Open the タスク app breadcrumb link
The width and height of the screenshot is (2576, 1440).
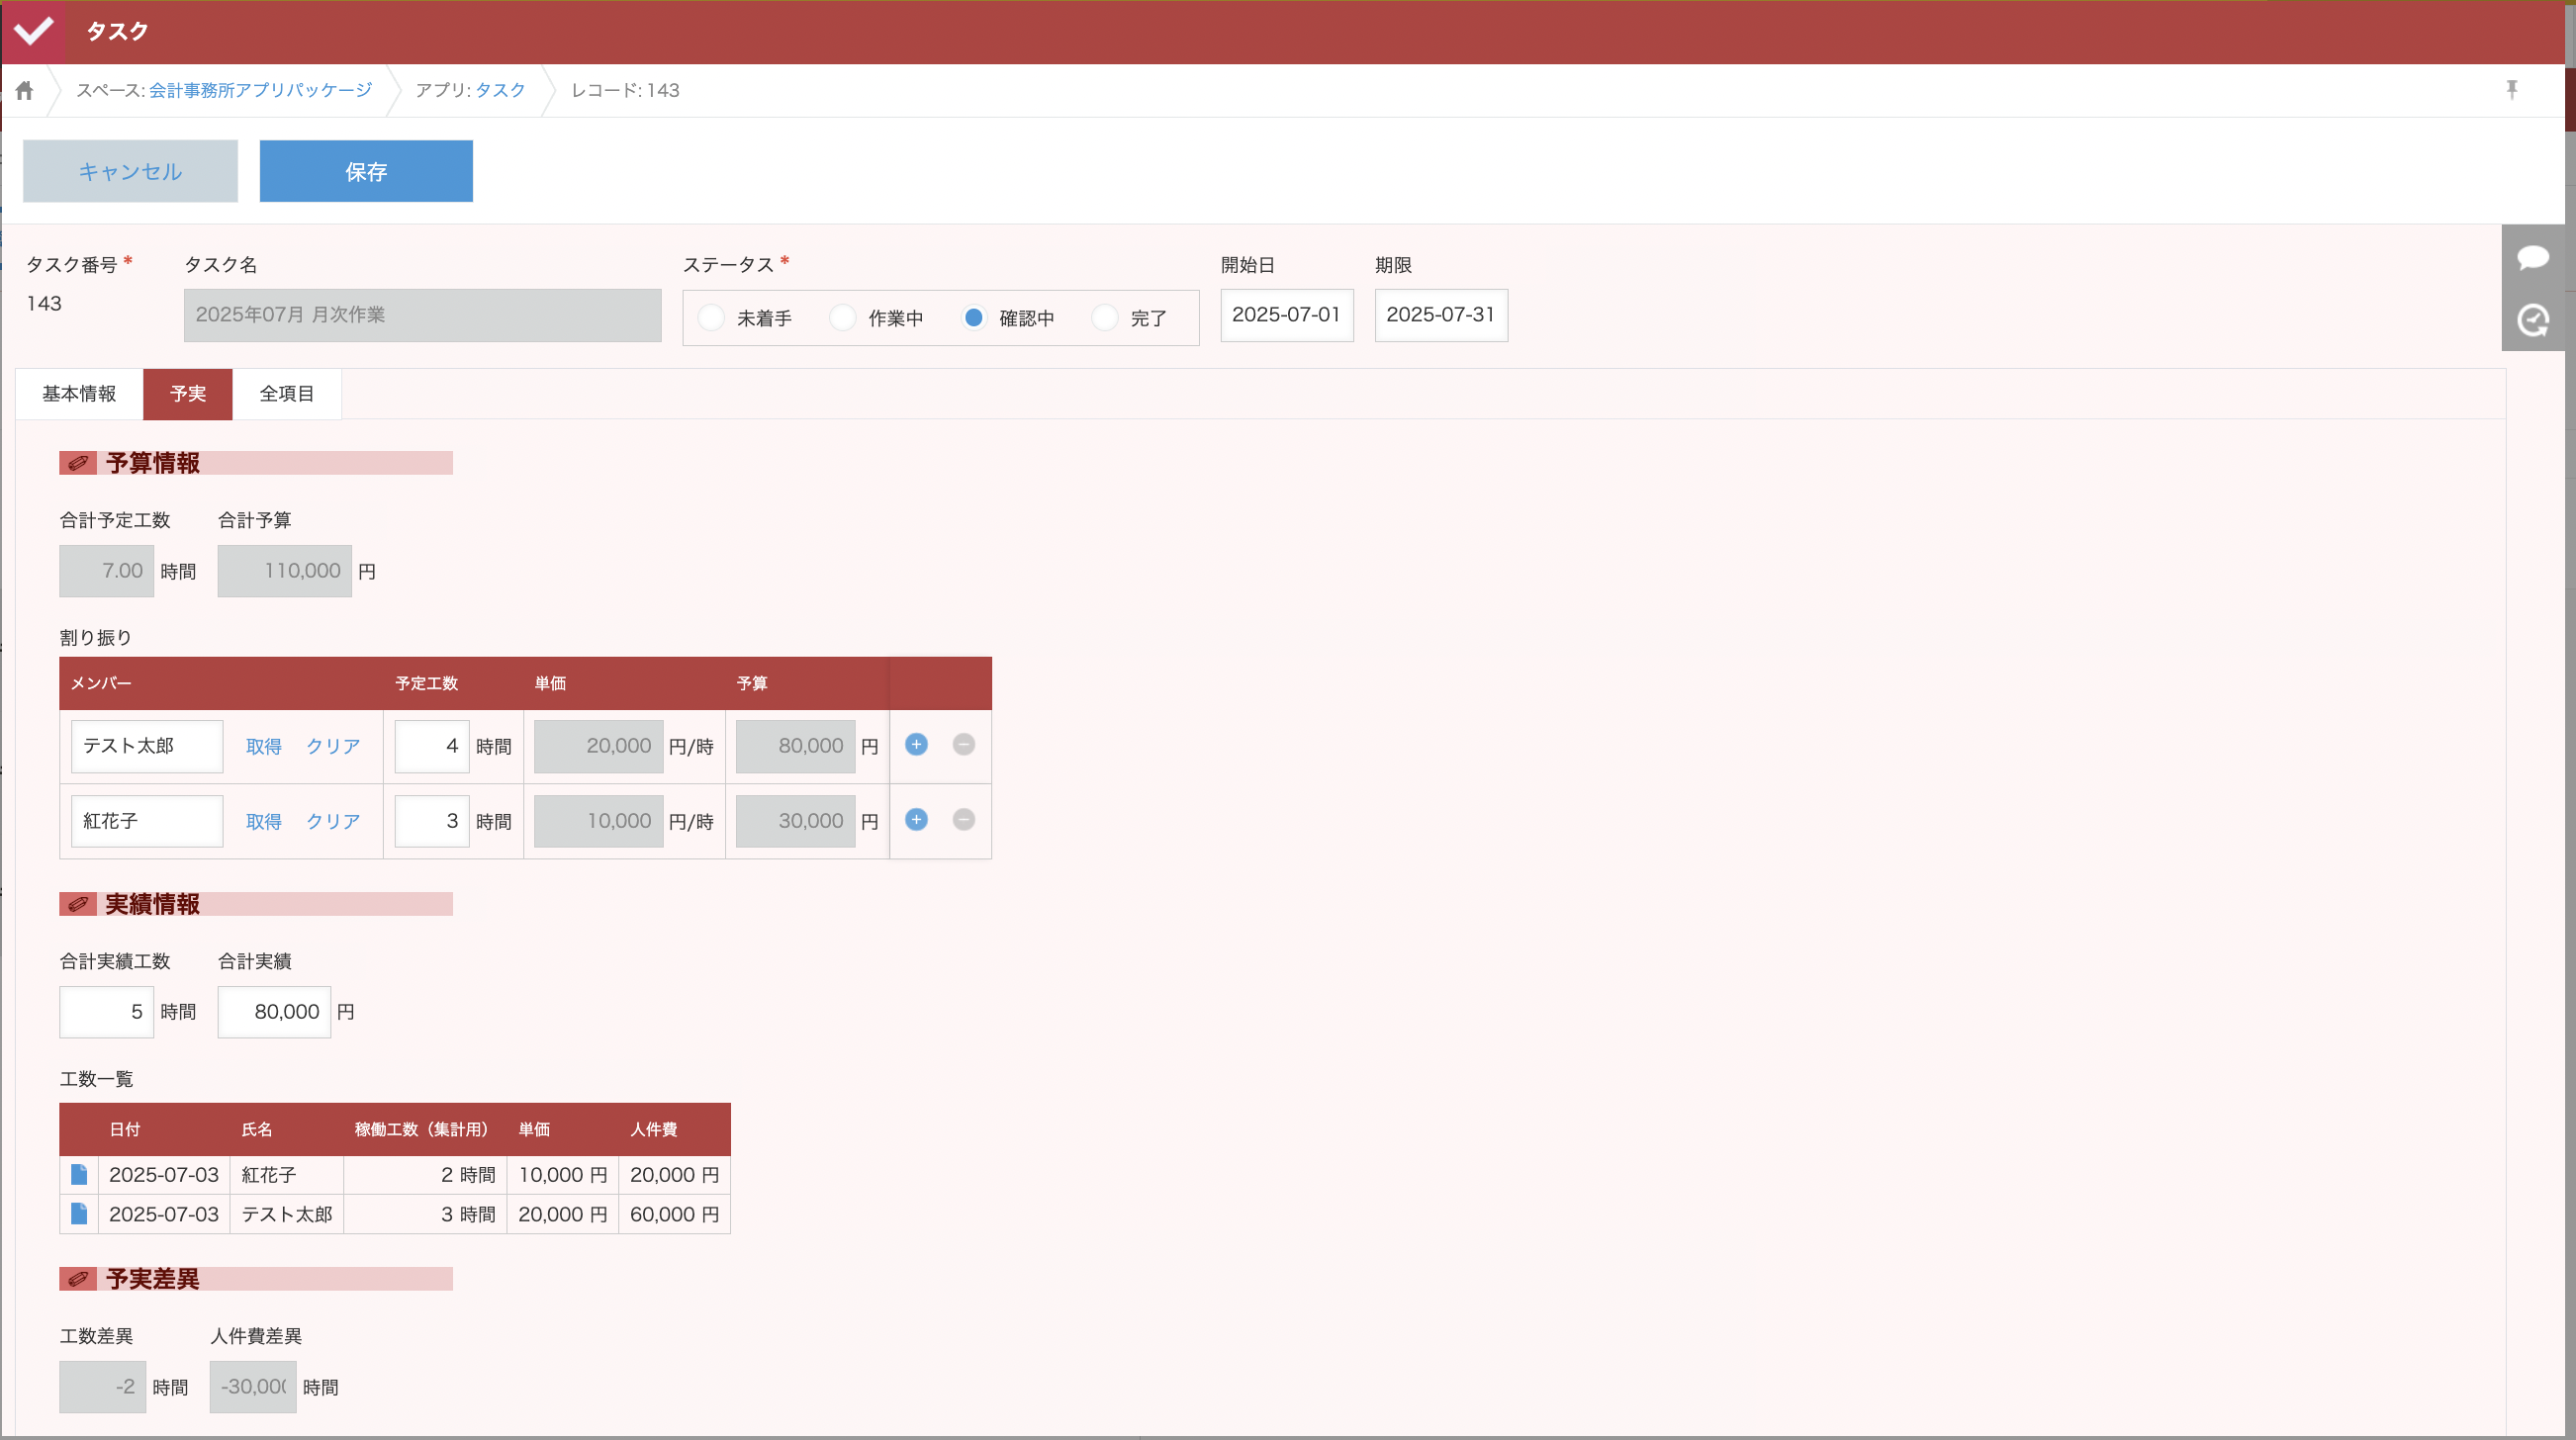tap(500, 90)
